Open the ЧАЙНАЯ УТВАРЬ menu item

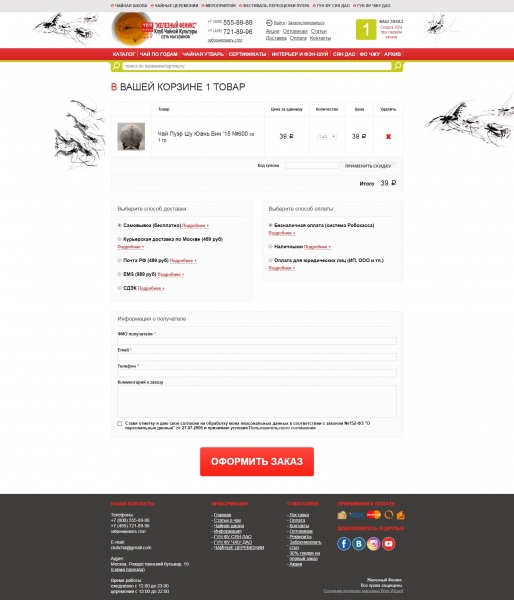pyautogui.click(x=203, y=54)
